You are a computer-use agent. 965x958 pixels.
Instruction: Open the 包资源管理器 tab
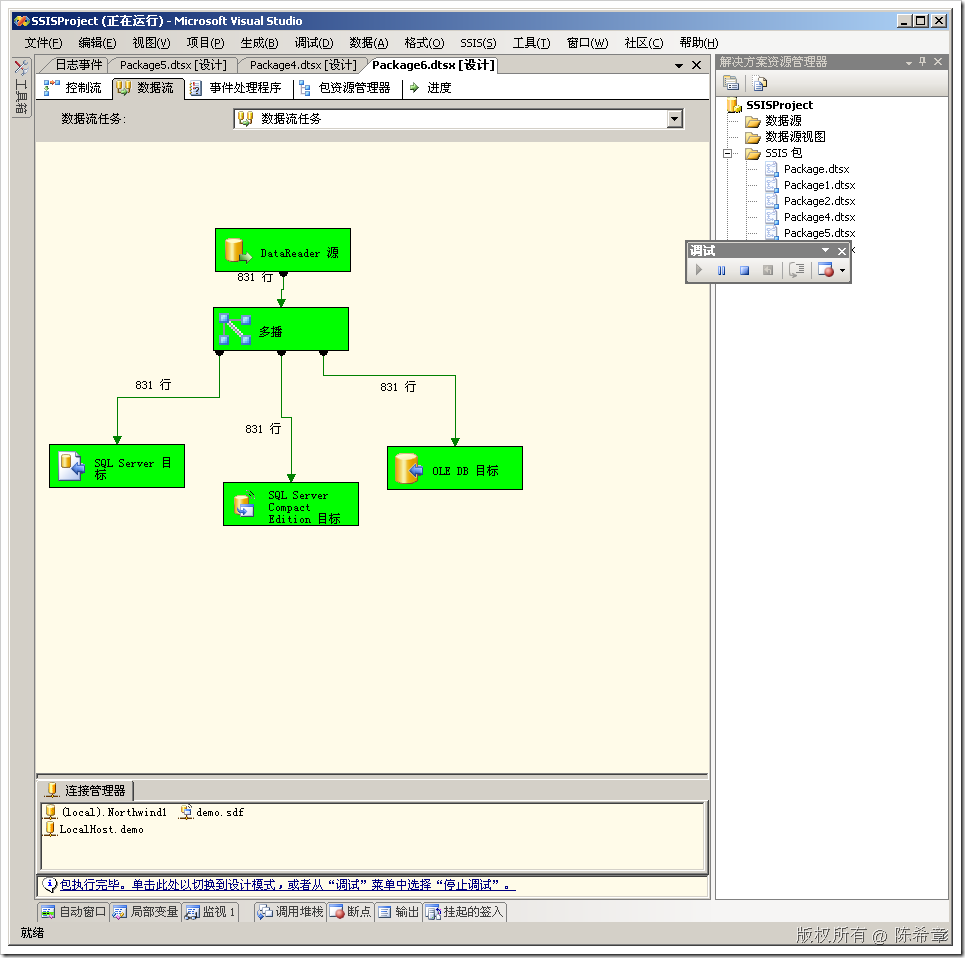pos(345,88)
